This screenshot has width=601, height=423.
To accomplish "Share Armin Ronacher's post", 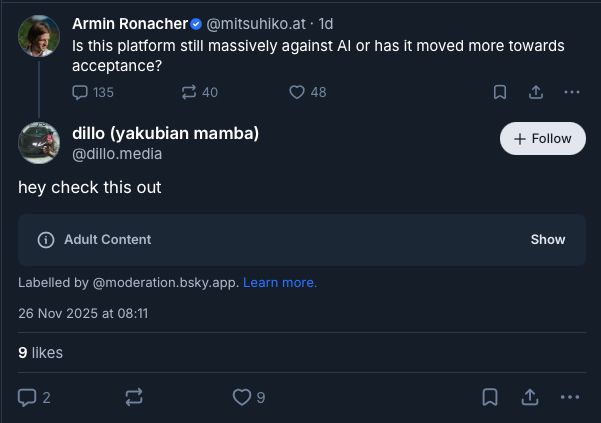I will (536, 92).
